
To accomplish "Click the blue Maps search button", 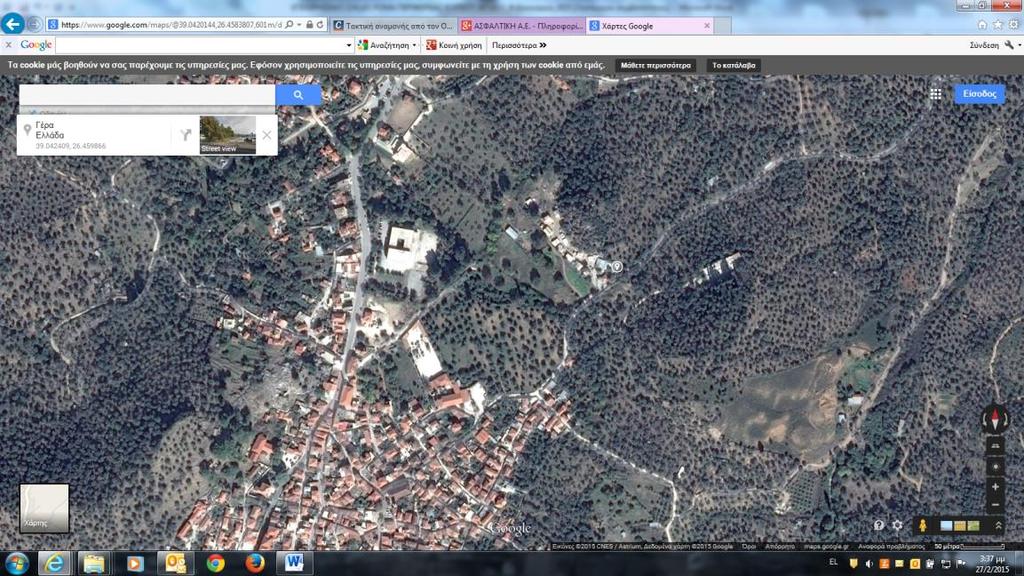I will [298, 95].
